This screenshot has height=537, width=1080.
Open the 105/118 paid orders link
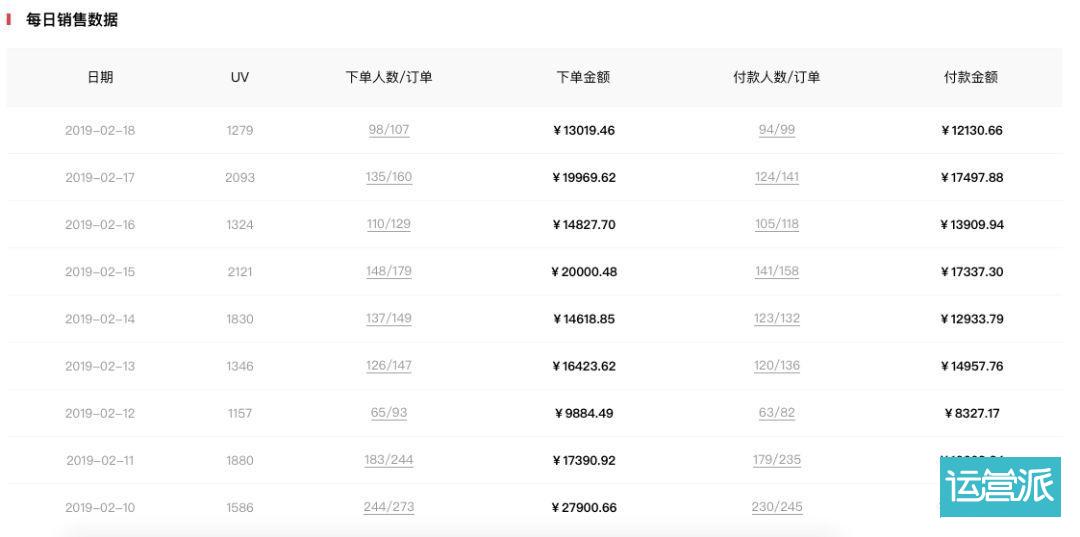coord(777,224)
